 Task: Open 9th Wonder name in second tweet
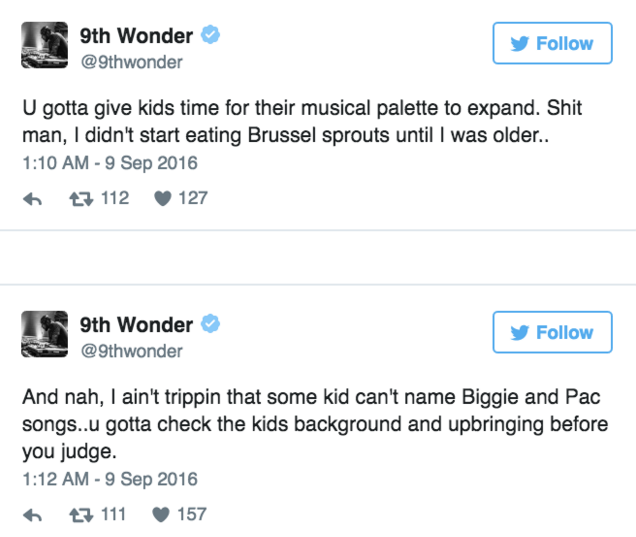click(x=136, y=325)
